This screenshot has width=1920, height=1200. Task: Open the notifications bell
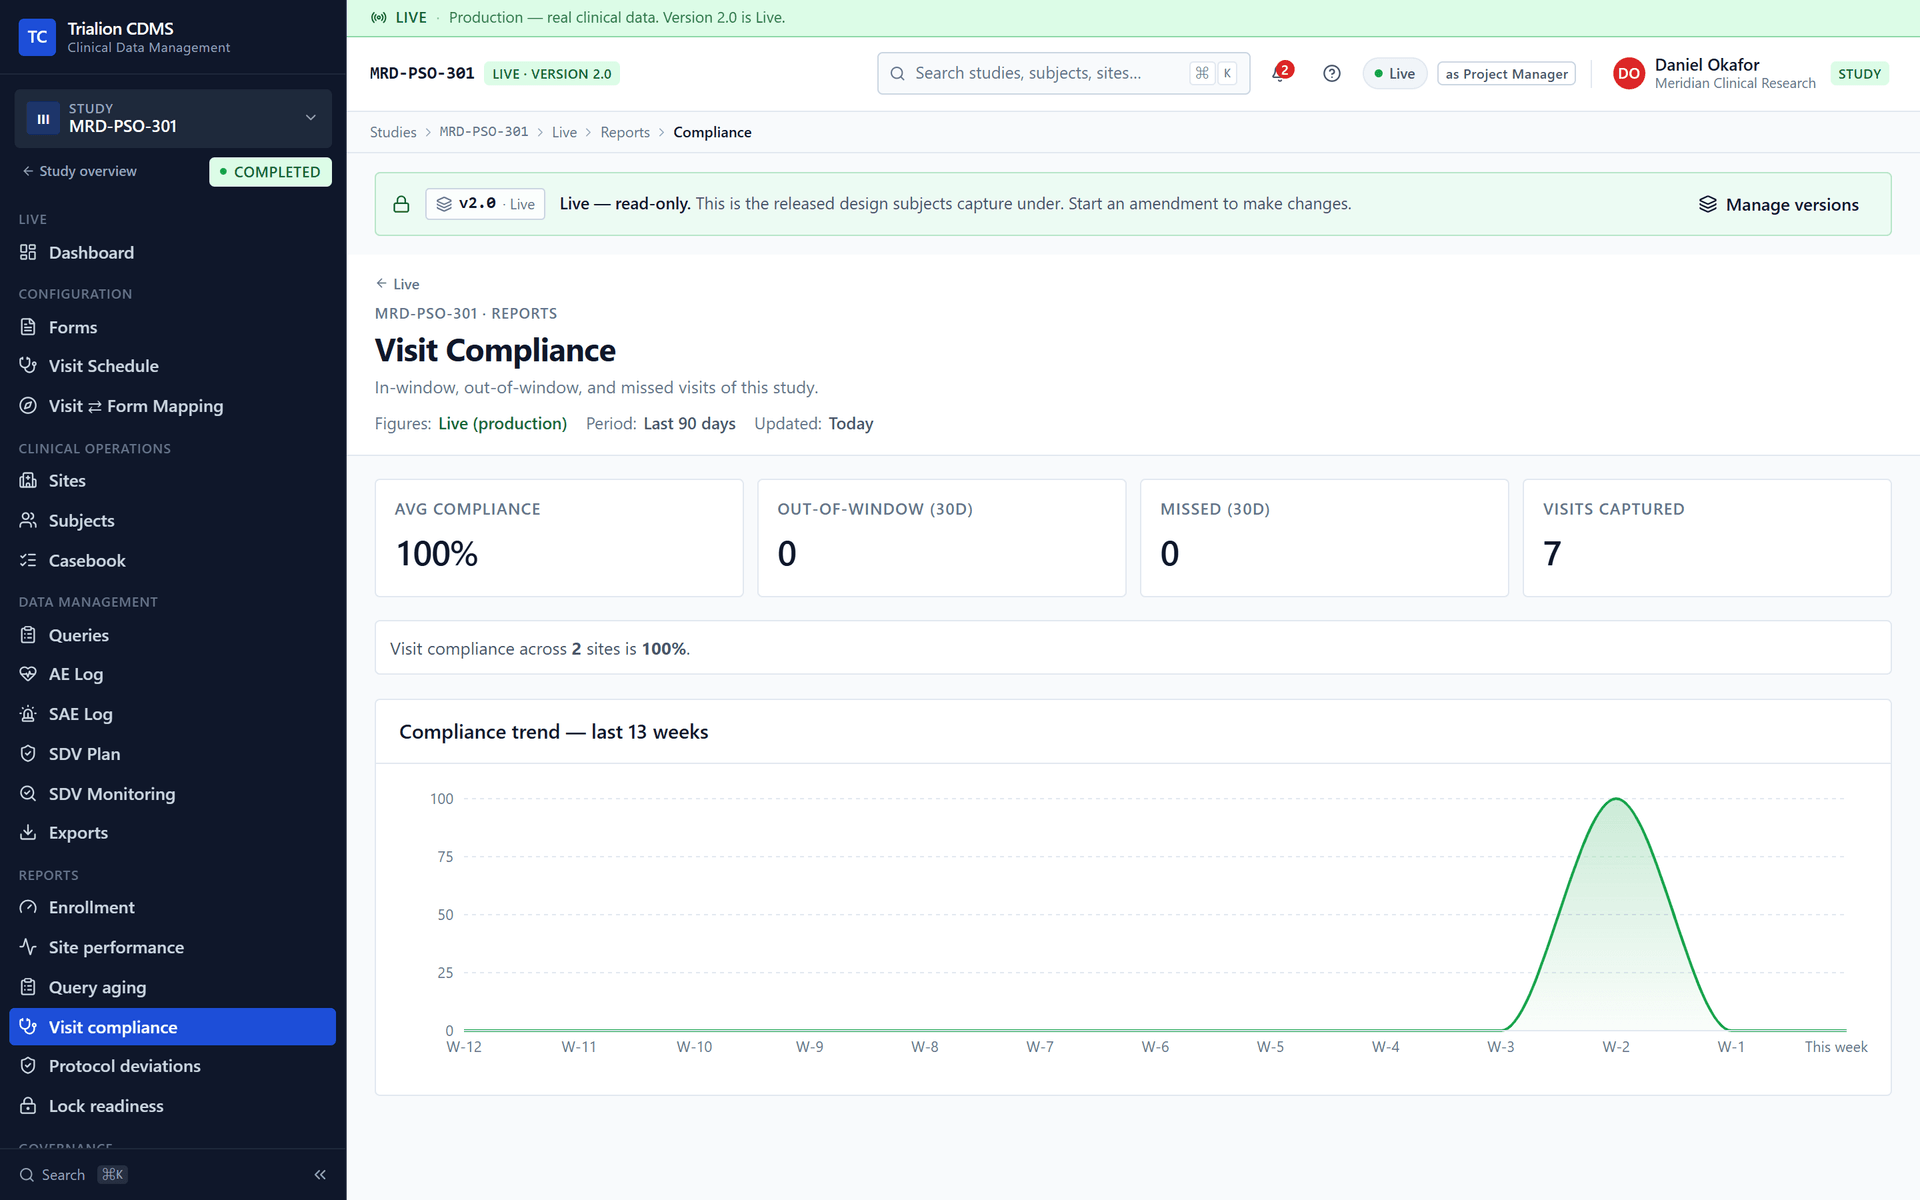1280,73
